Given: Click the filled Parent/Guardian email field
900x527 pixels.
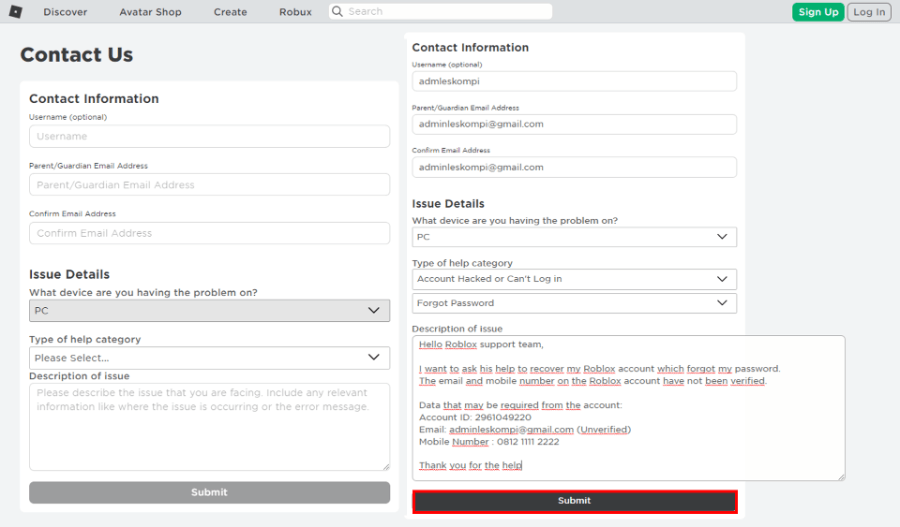Looking at the screenshot, I should [x=574, y=124].
